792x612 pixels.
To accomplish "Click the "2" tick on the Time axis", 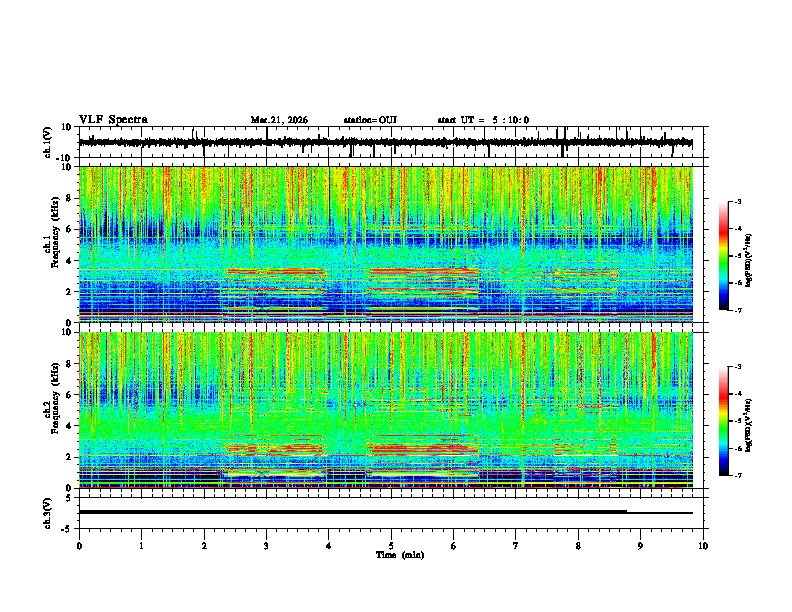I will 204,546.
